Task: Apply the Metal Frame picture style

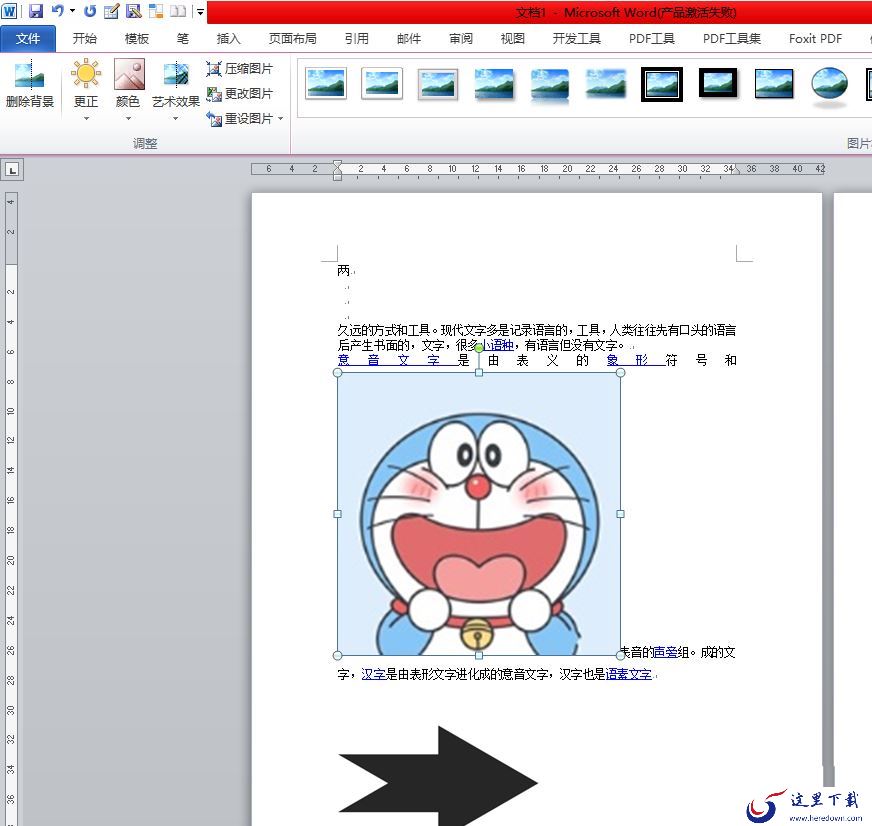Action: 438,84
